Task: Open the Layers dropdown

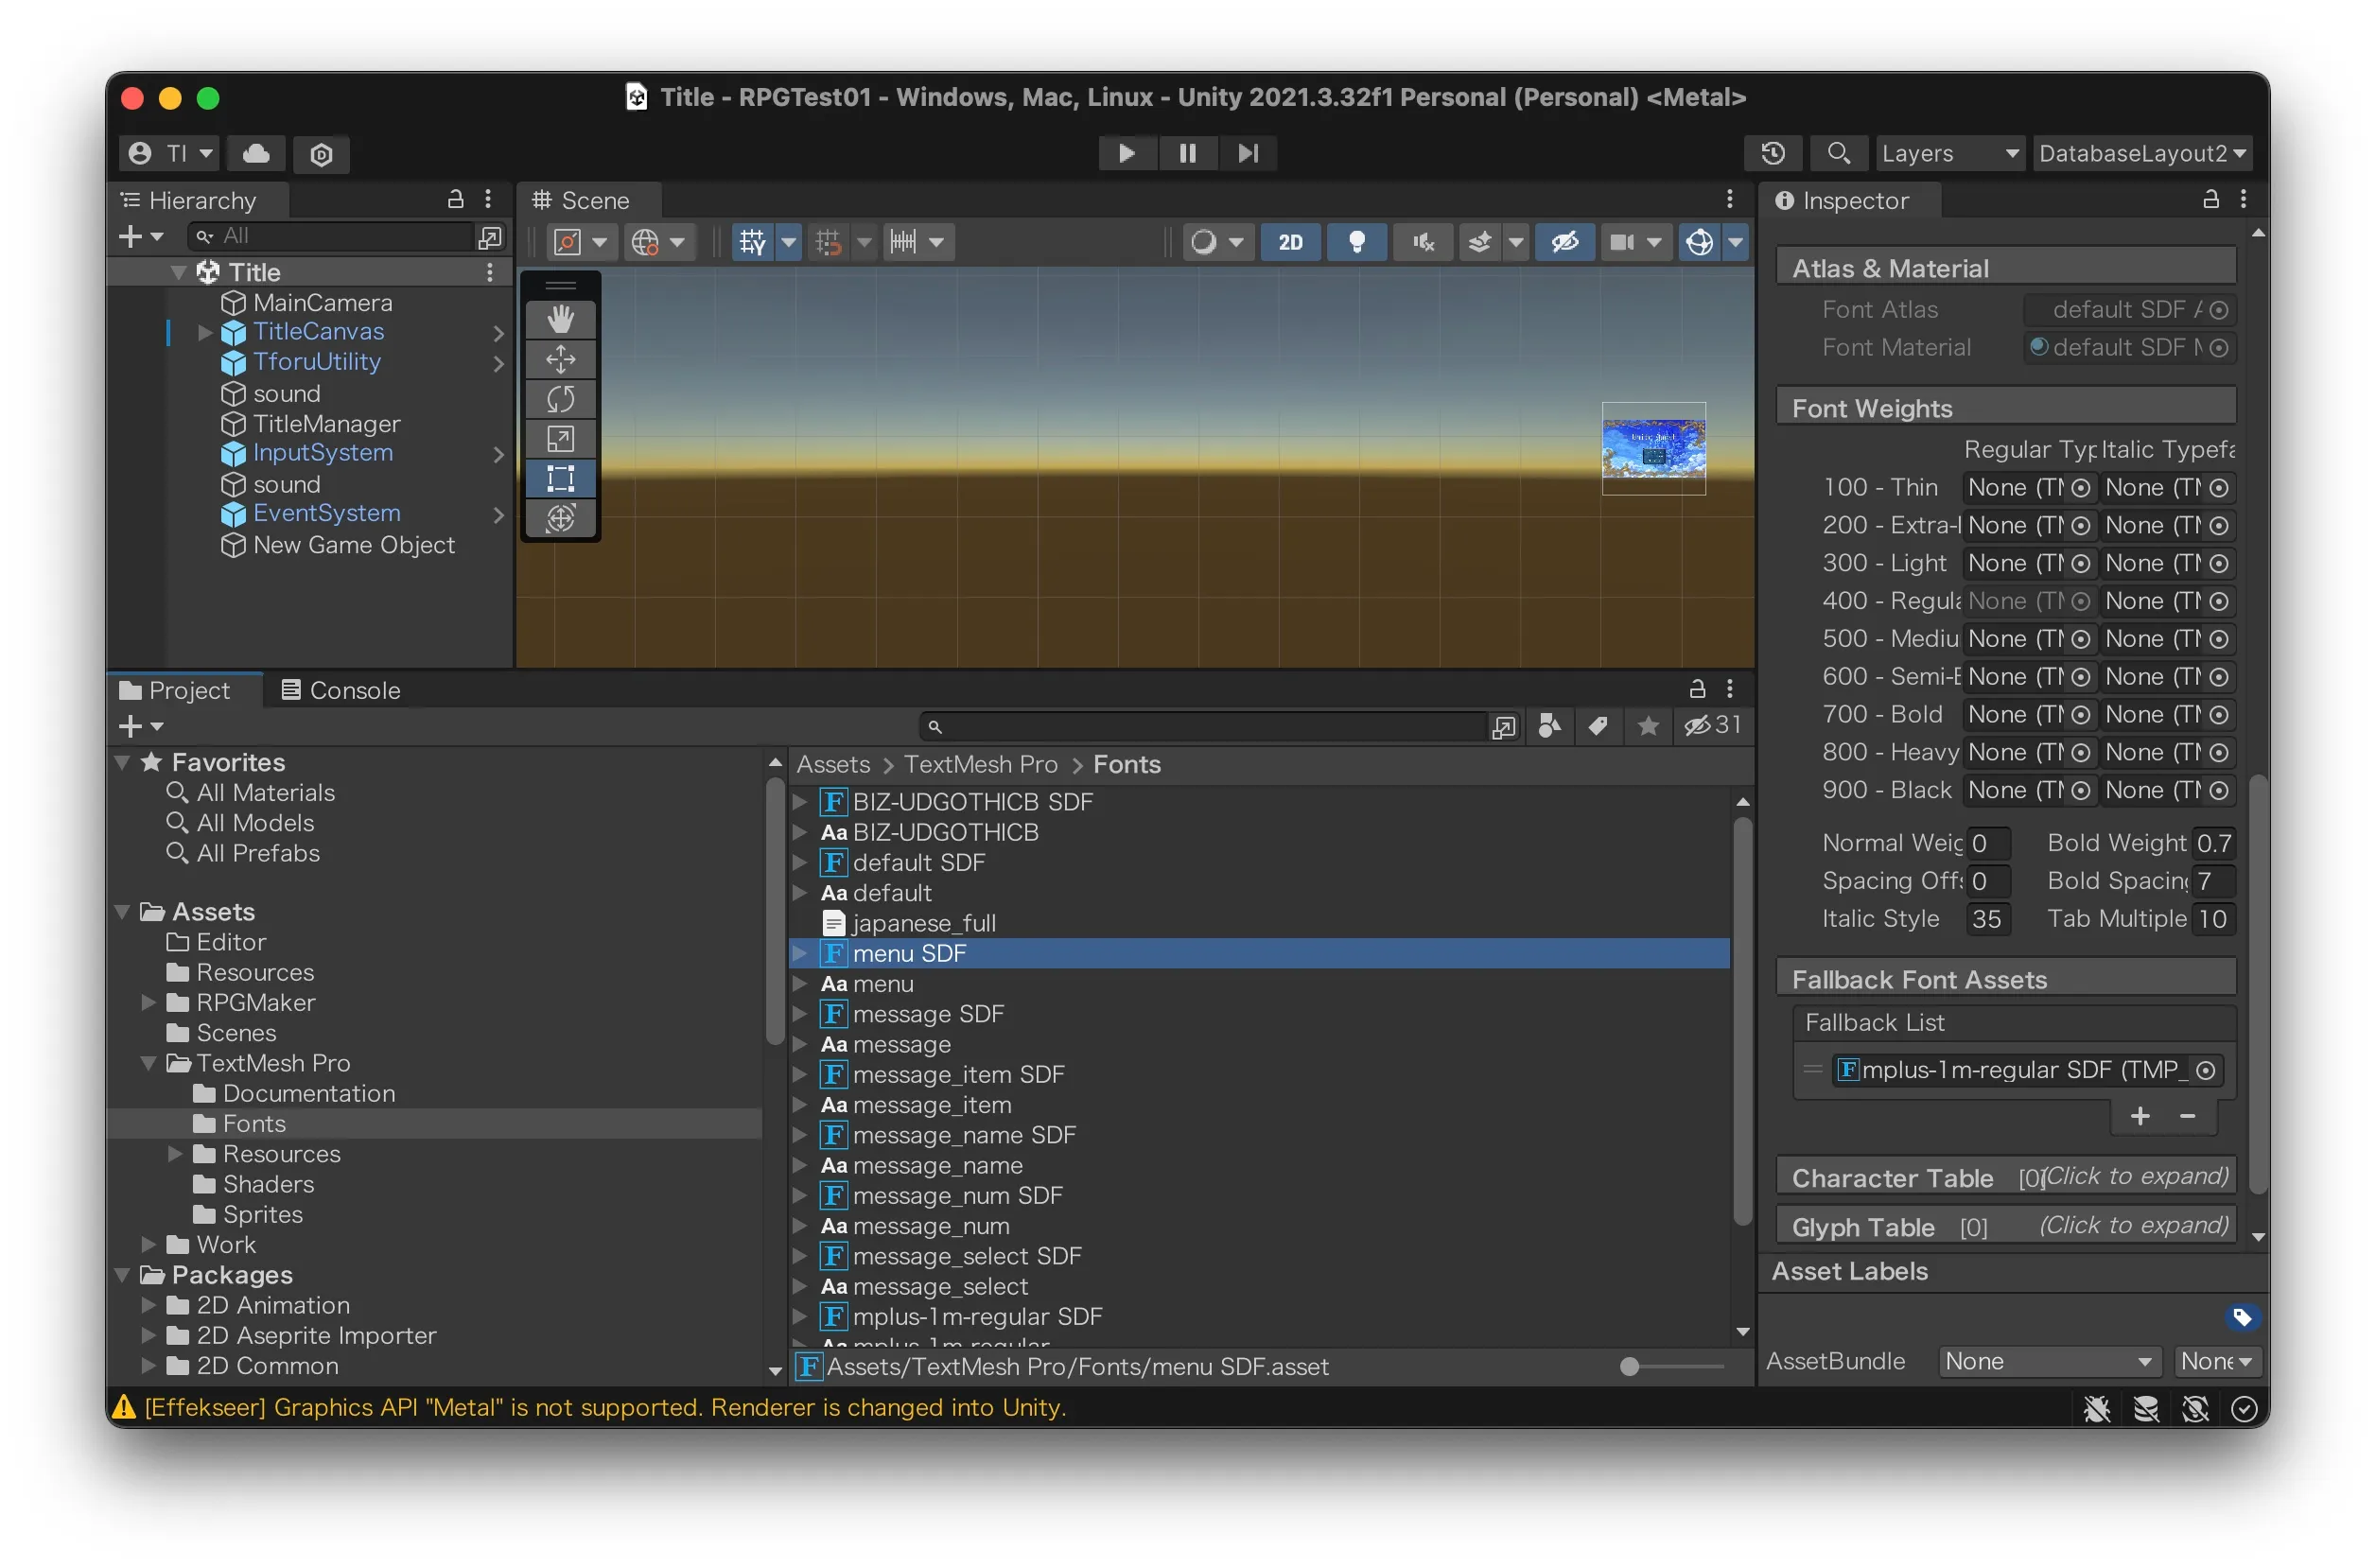Action: coord(1949,153)
